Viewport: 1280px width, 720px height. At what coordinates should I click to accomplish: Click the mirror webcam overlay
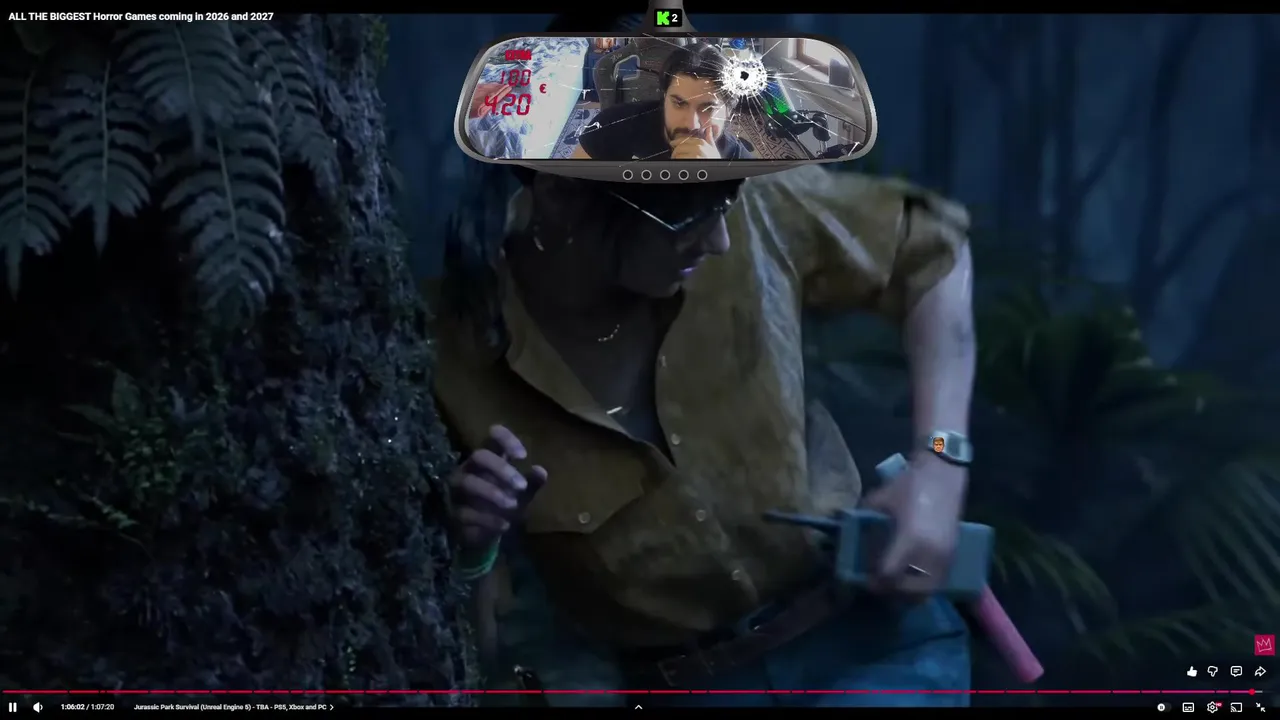click(x=665, y=98)
